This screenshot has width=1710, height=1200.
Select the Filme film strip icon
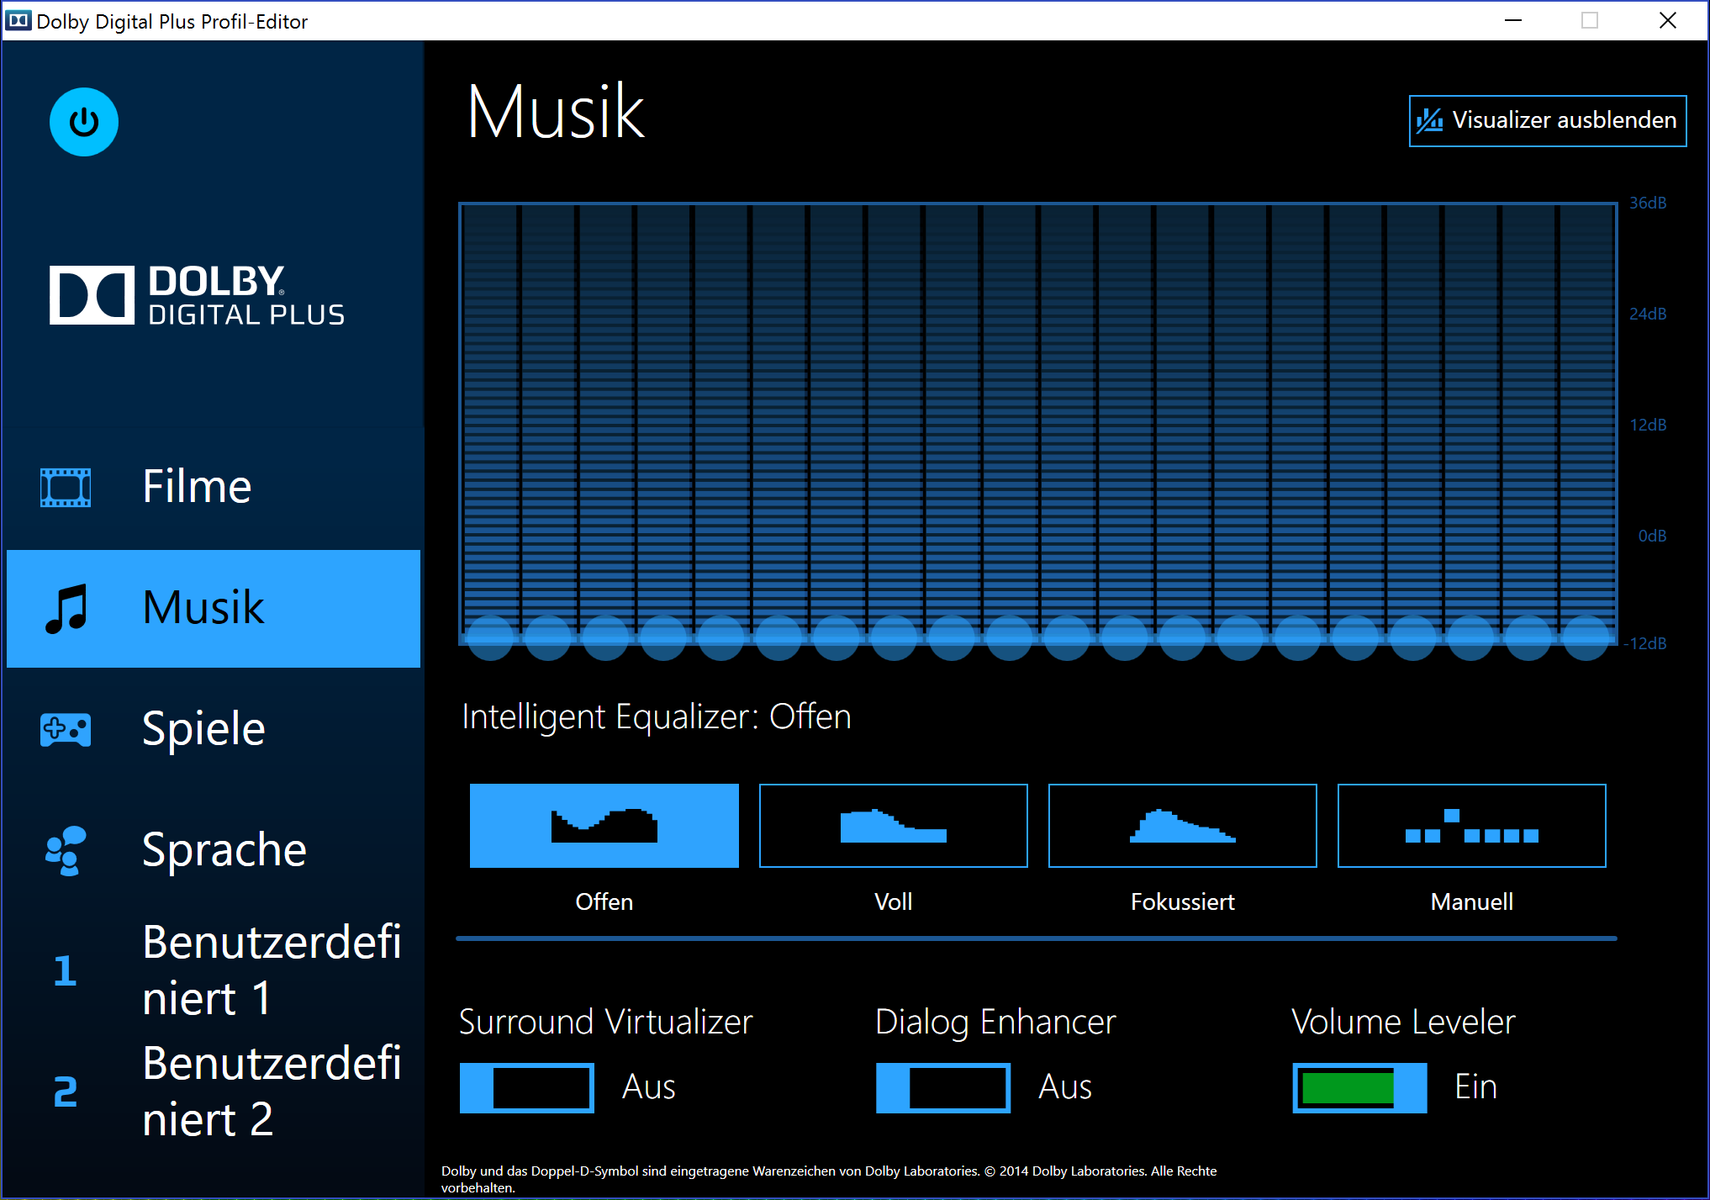coord(66,487)
